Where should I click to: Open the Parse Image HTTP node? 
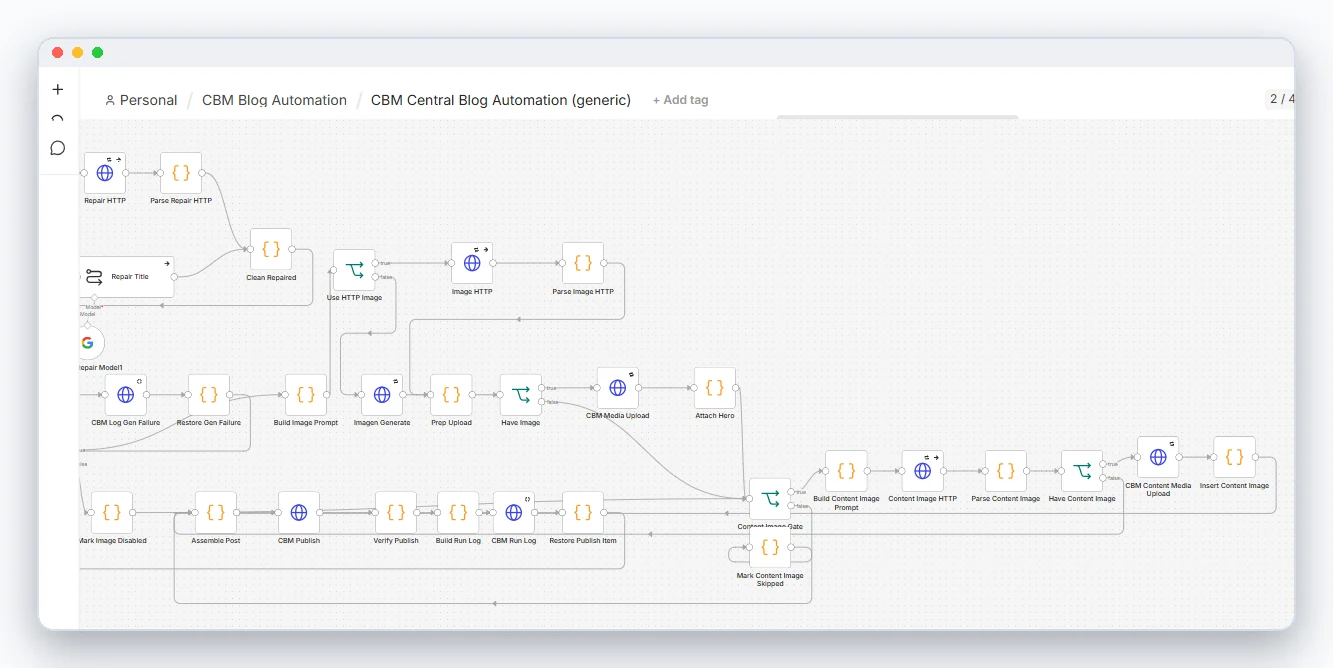click(x=583, y=263)
